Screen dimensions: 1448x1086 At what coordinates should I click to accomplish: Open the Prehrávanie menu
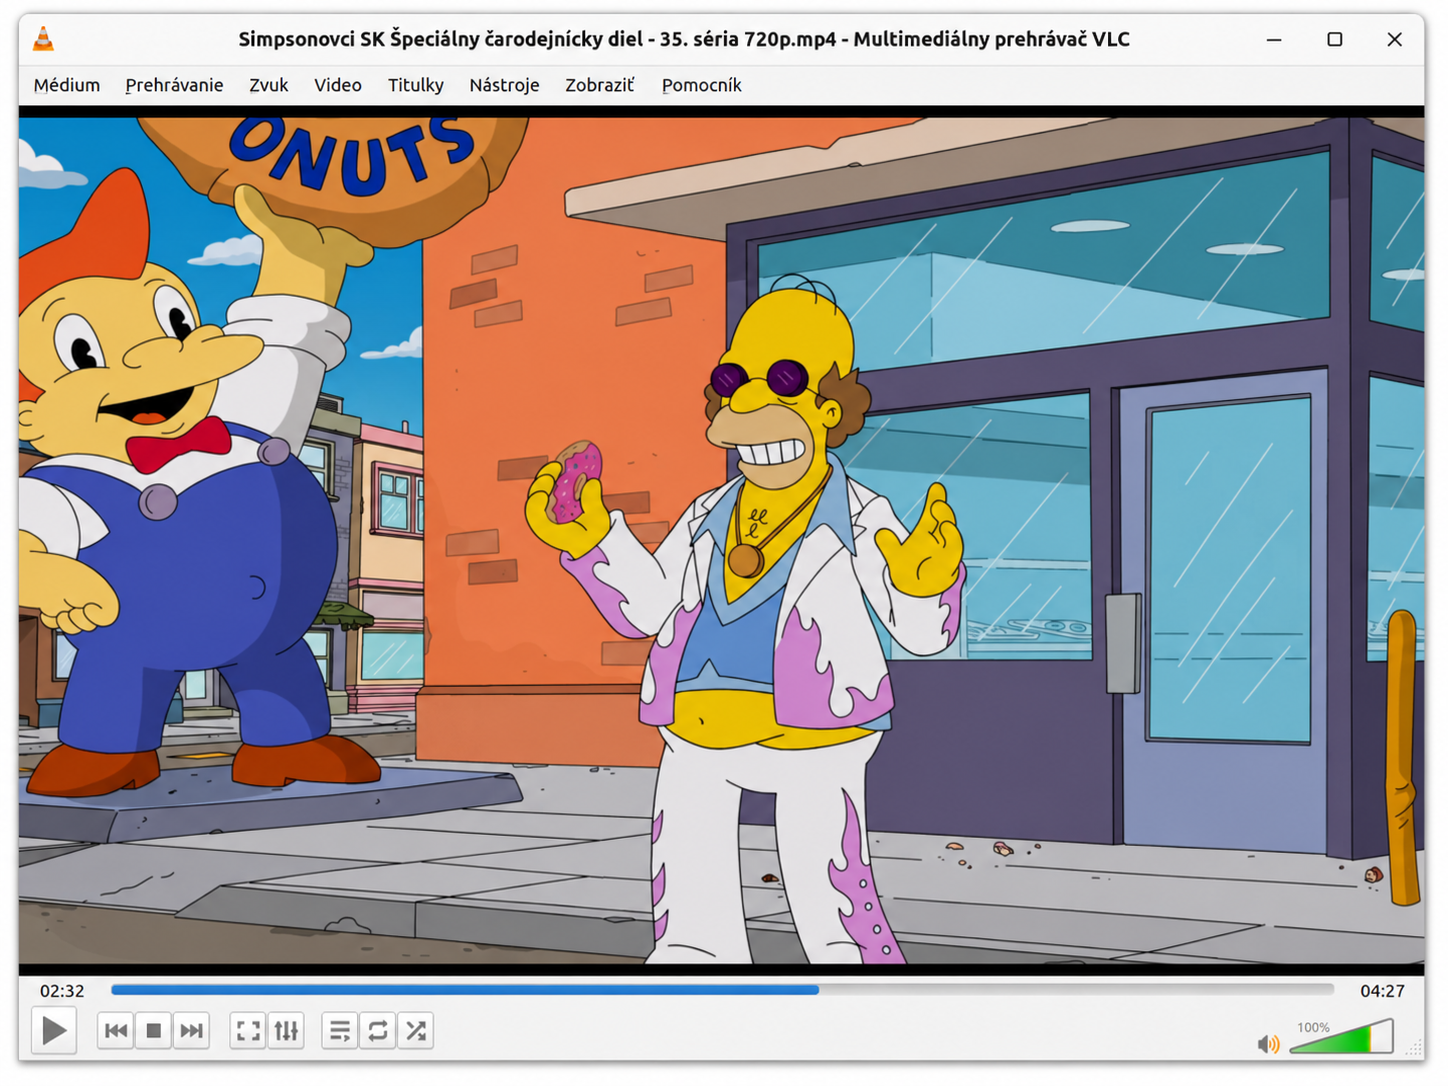pos(174,85)
